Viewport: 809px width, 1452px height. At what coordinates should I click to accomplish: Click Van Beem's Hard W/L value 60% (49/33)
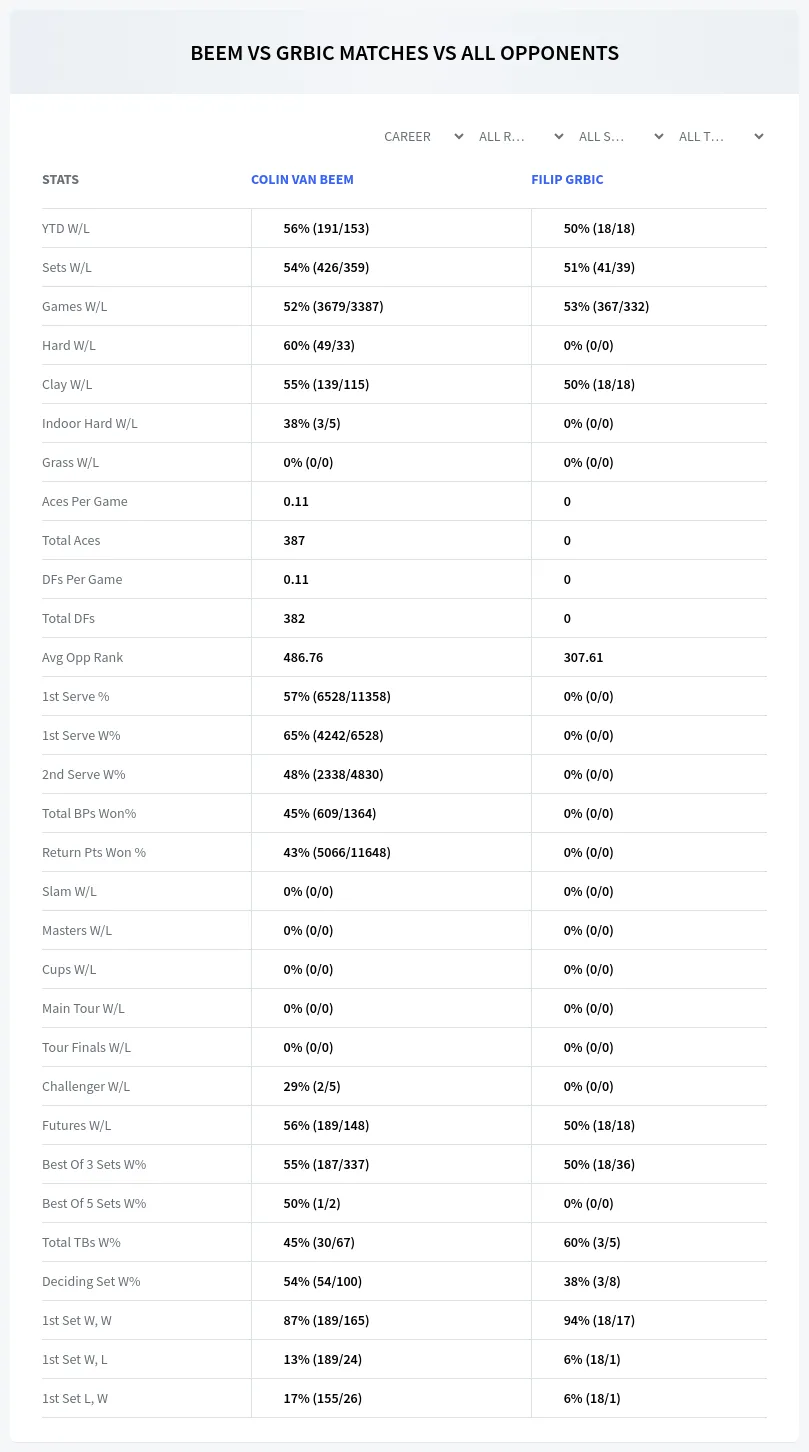319,345
